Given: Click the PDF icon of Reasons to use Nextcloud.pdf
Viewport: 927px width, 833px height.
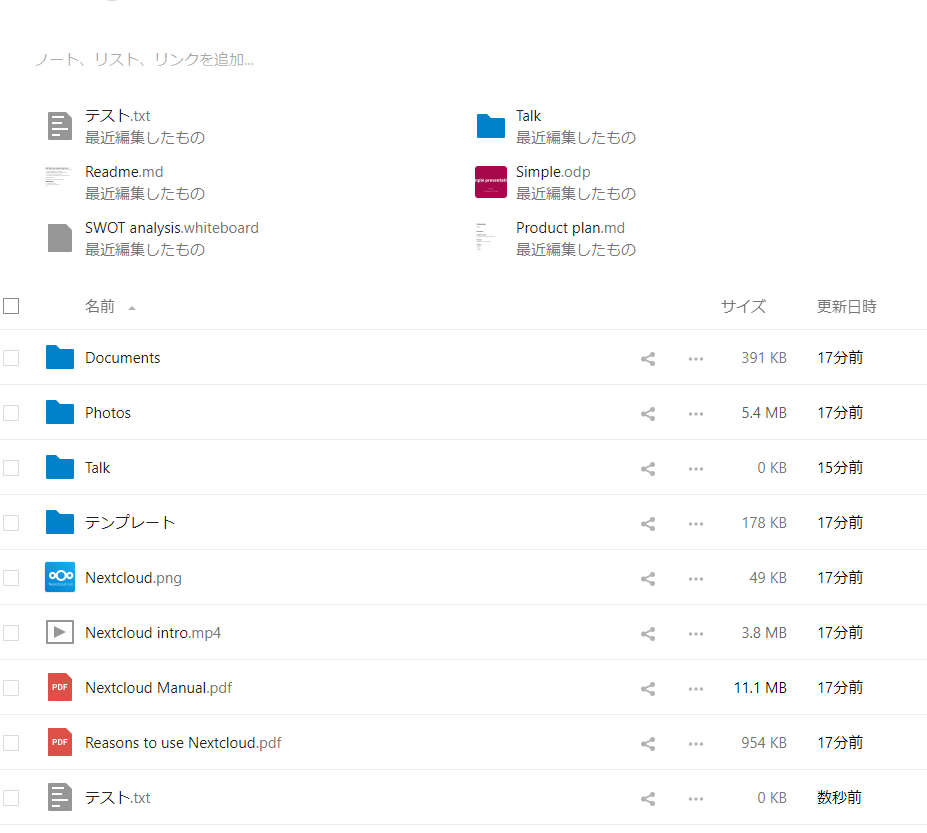Looking at the screenshot, I should point(60,742).
